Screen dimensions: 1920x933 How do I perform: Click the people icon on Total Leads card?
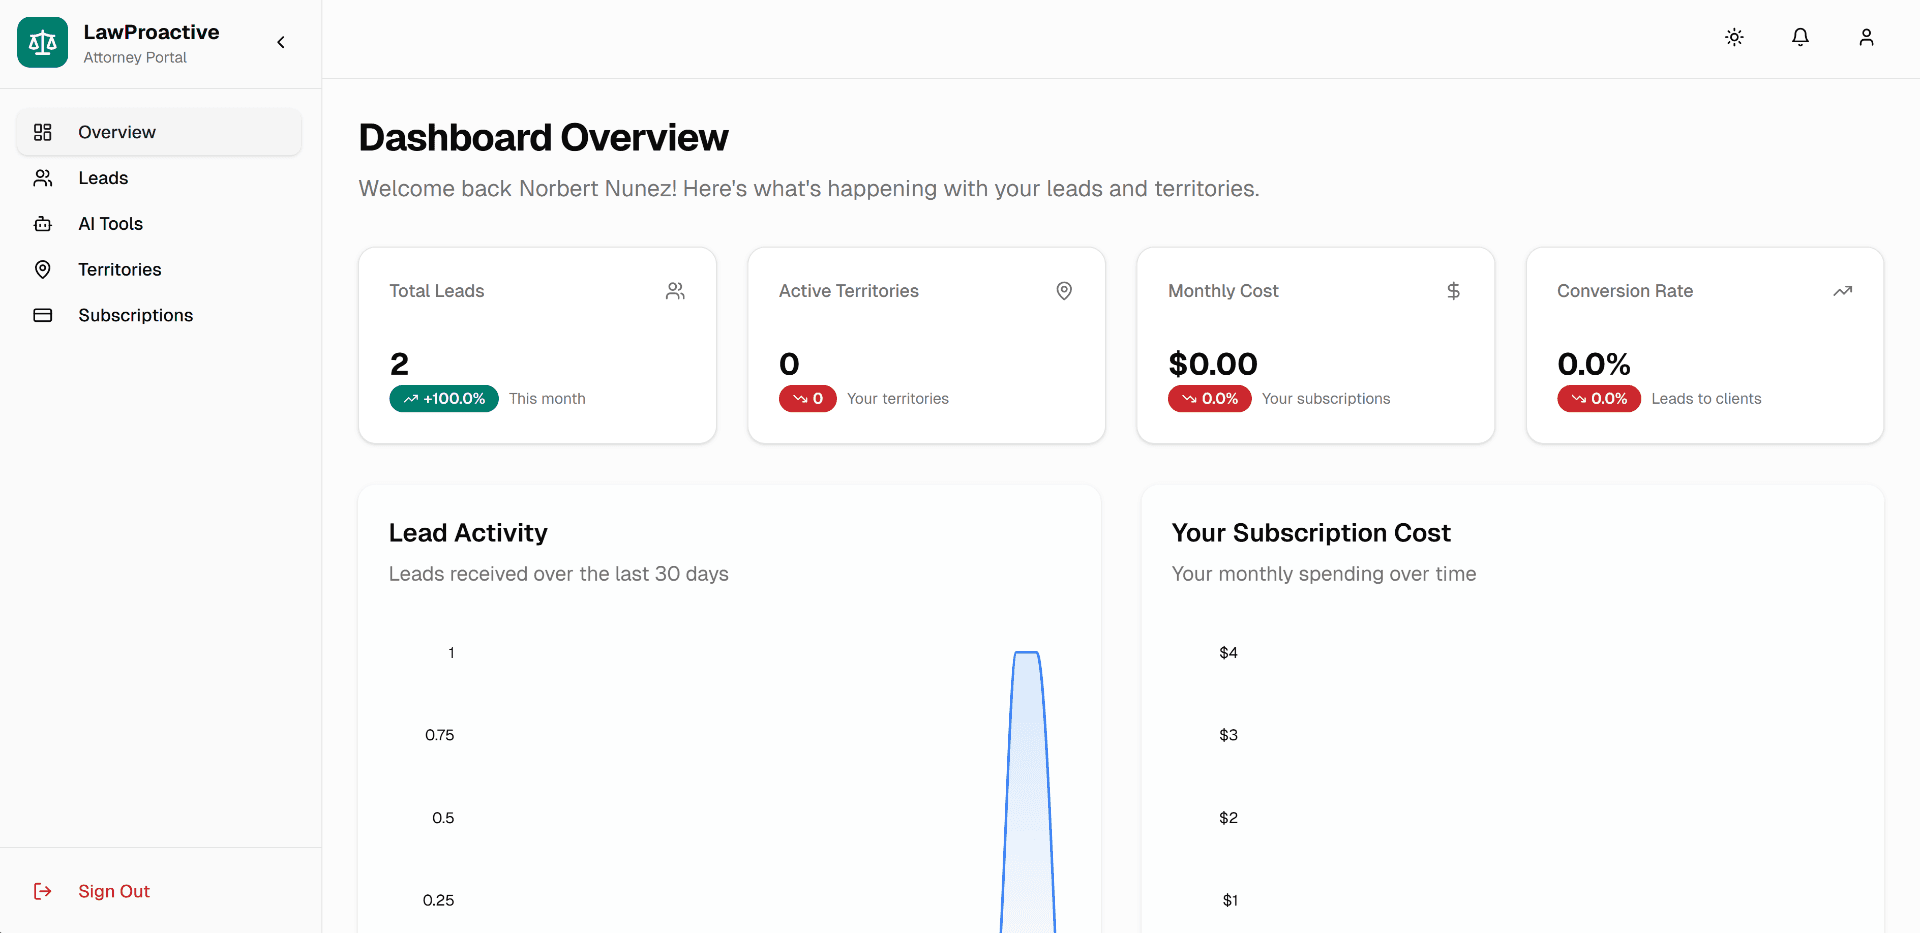coord(675,291)
